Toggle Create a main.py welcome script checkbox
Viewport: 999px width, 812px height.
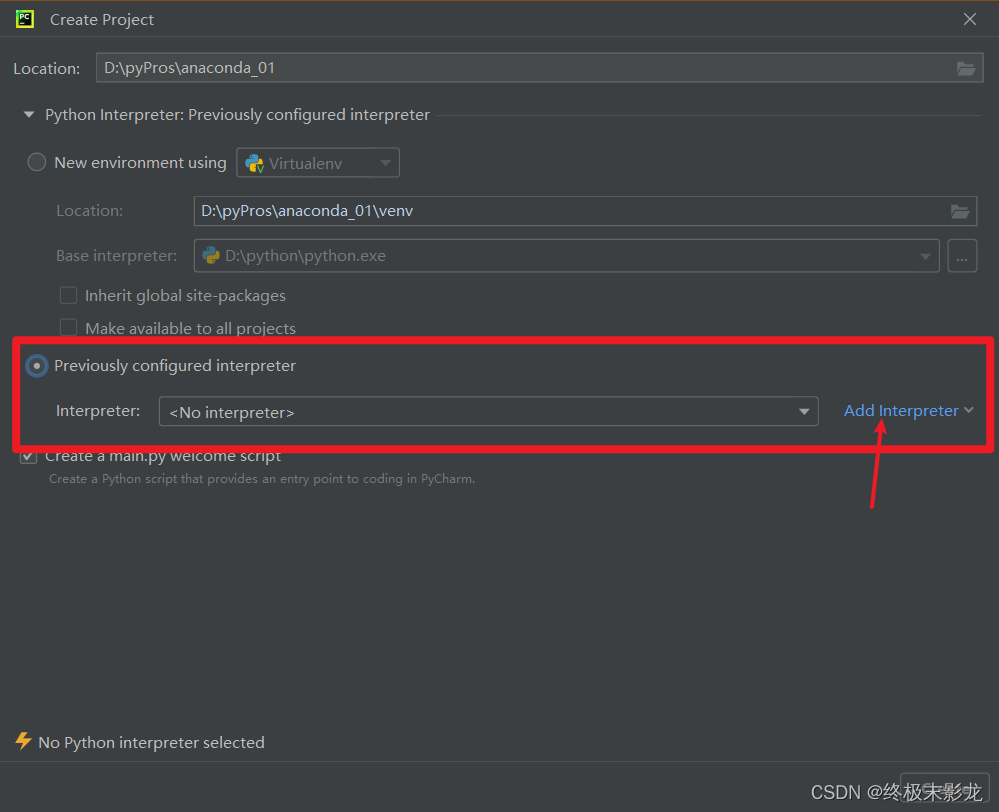[28, 456]
